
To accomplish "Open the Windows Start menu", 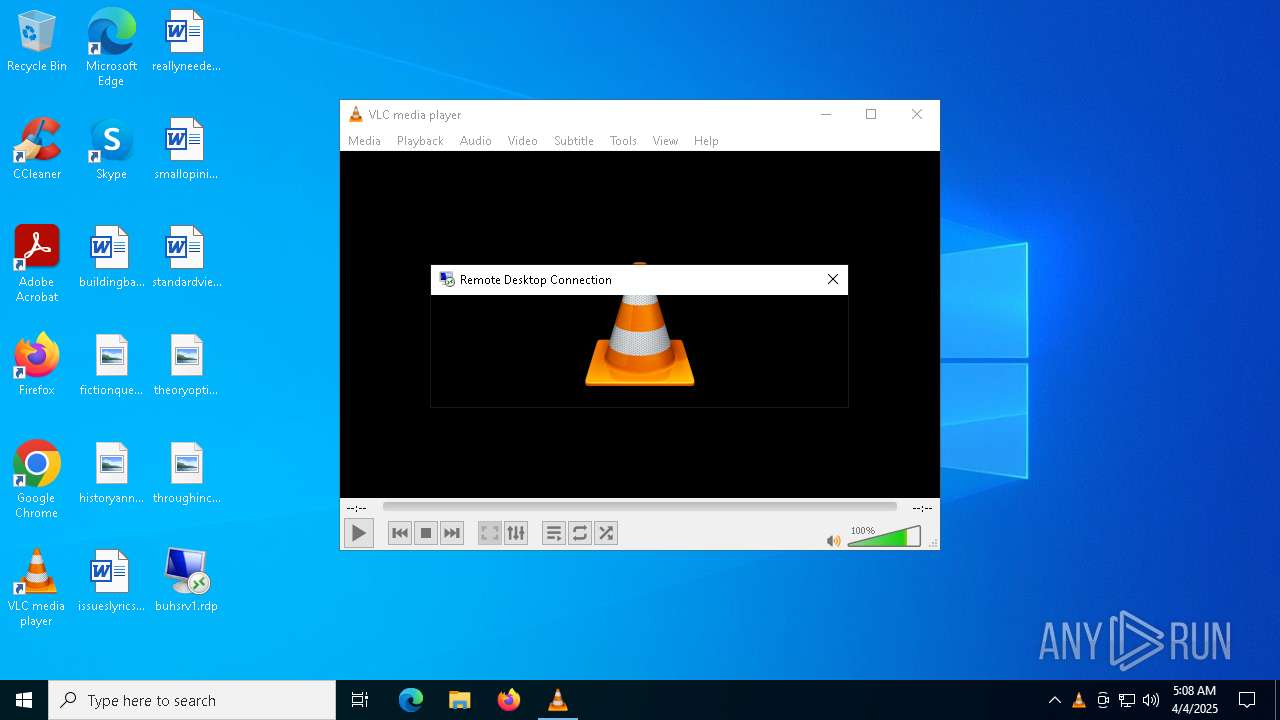I will [x=24, y=700].
